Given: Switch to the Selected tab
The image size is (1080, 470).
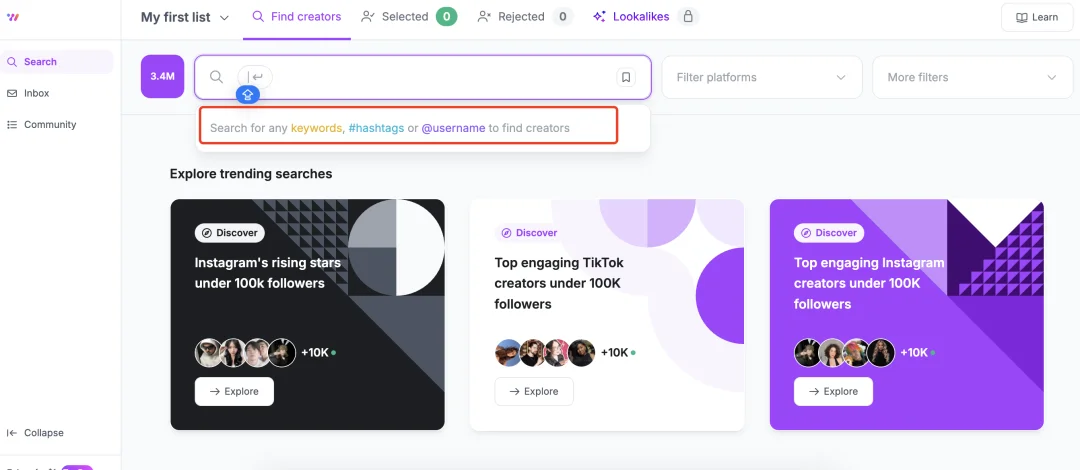Looking at the screenshot, I should 408,17.
